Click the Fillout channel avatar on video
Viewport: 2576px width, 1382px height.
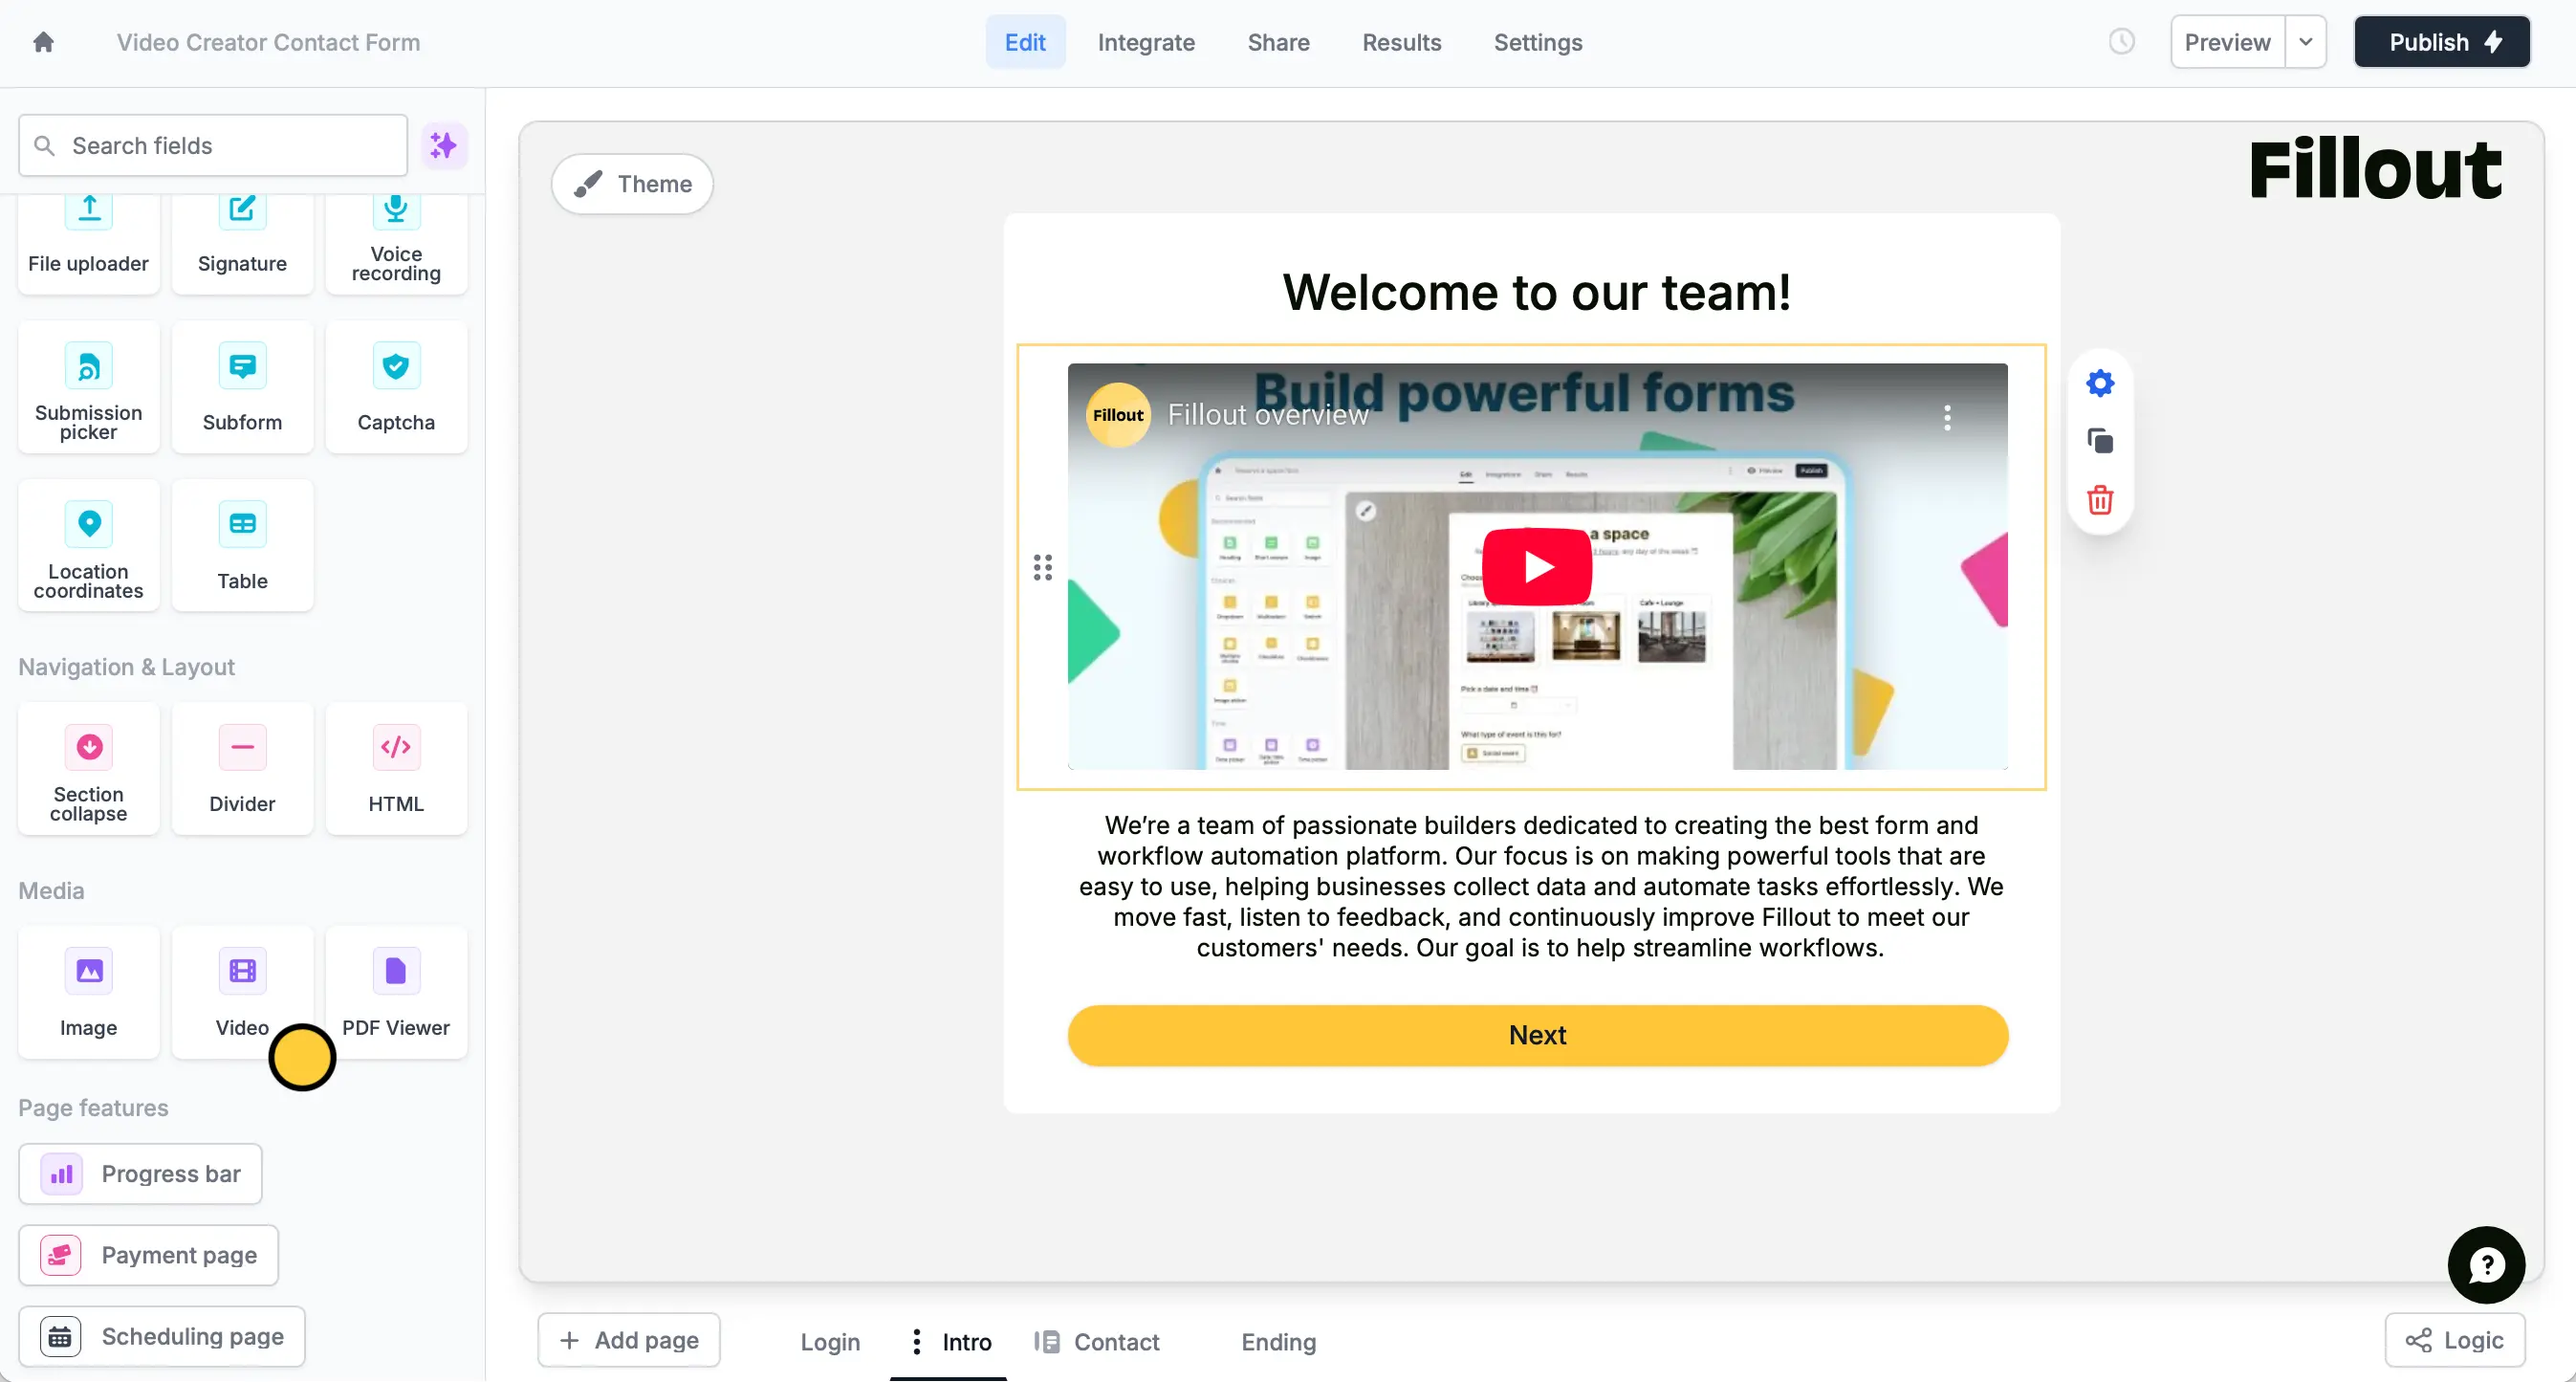1117,415
